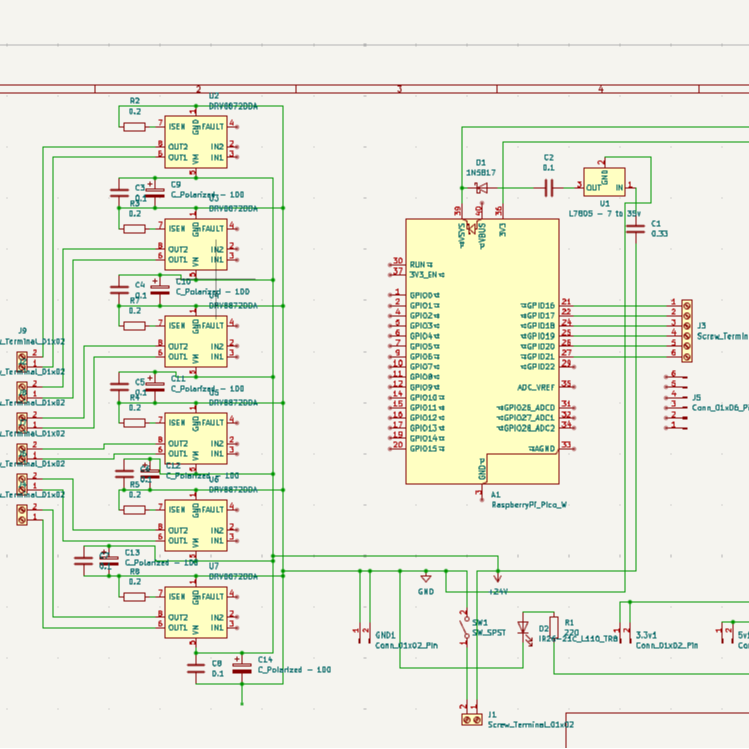749x749 pixels.
Task: Select the U3 DRV8872DDA chip body
Action: pyautogui.click(x=196, y=245)
